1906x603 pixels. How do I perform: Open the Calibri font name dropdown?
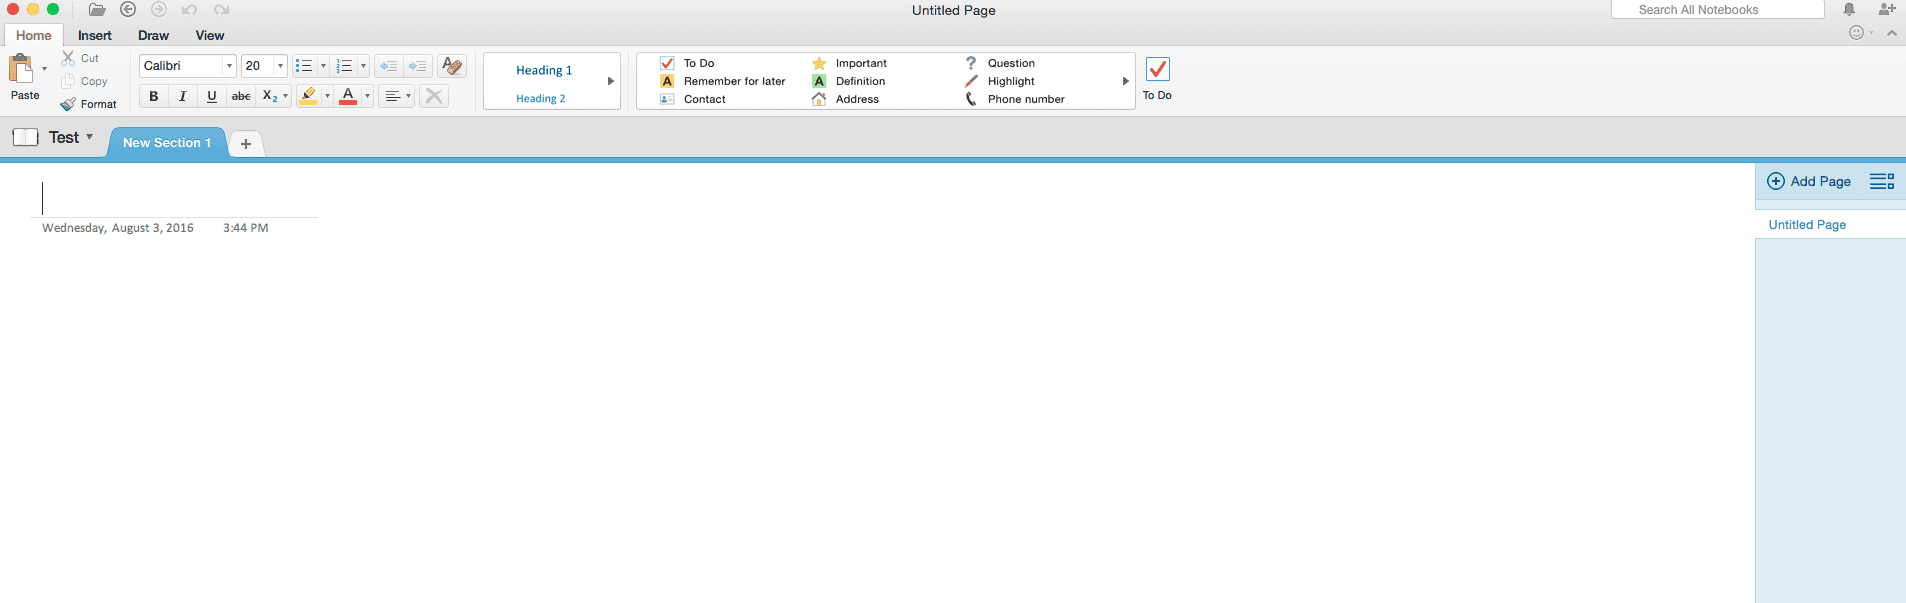(229, 66)
